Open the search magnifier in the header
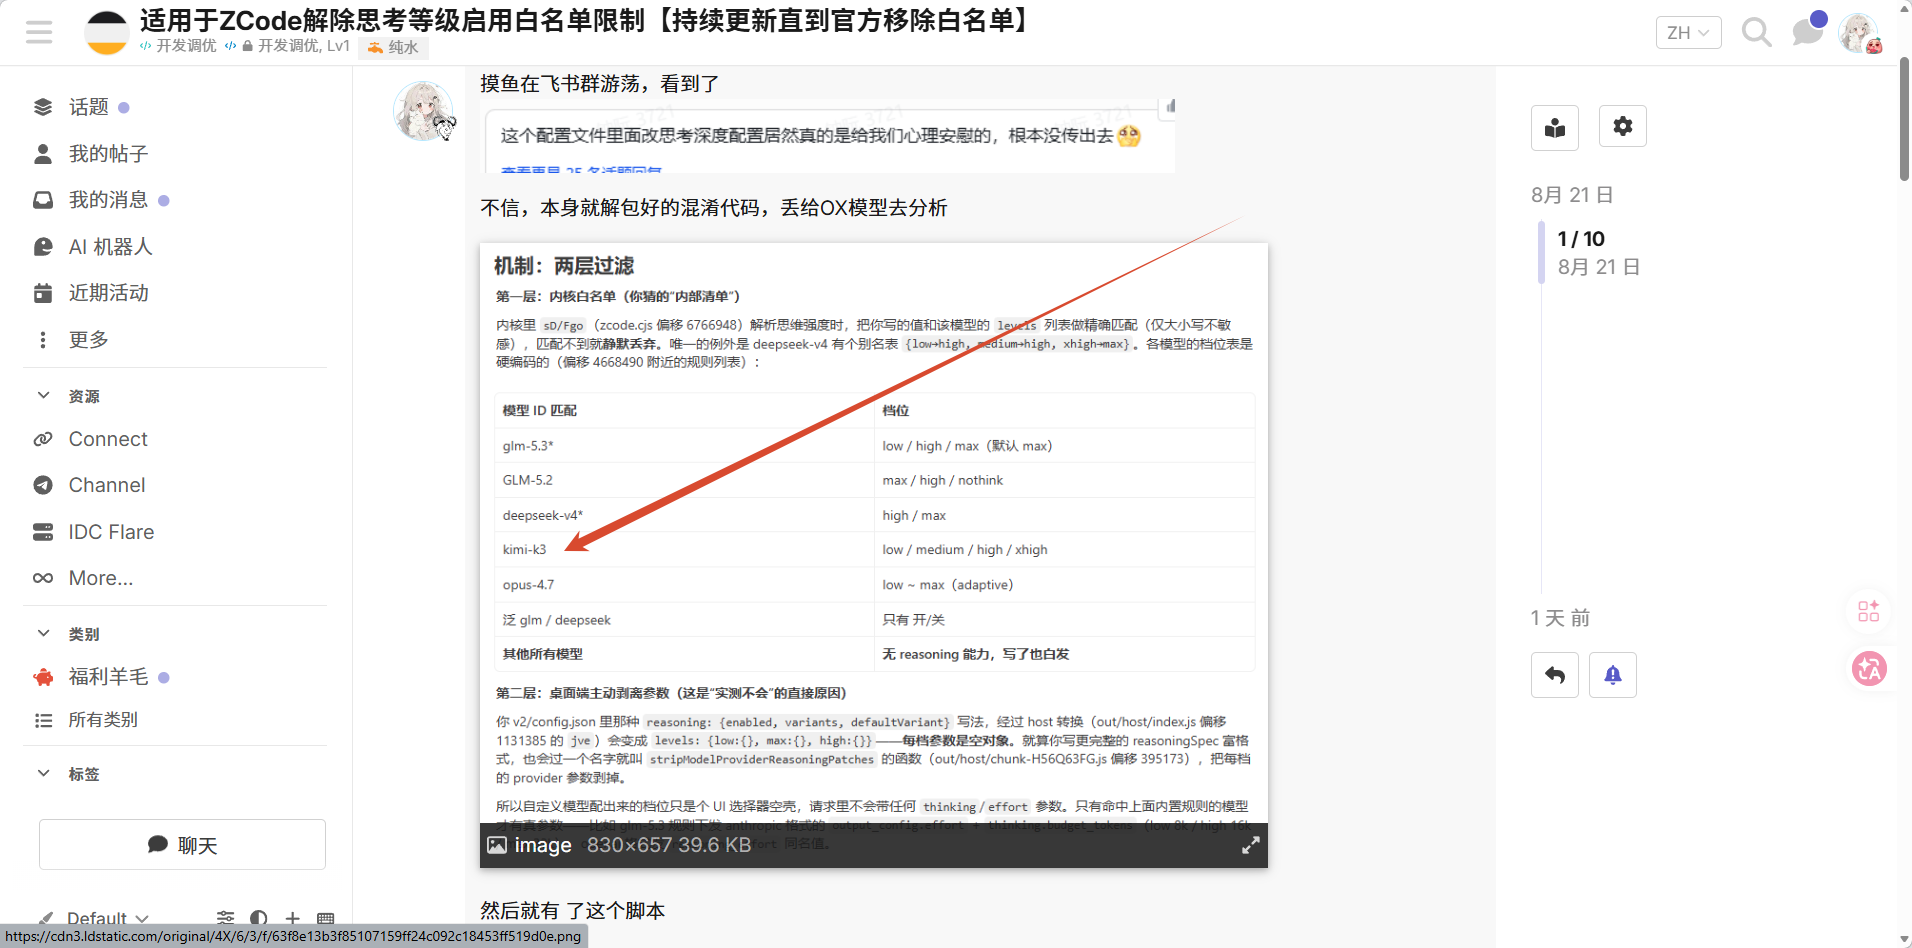This screenshot has height=948, width=1912. [1756, 33]
